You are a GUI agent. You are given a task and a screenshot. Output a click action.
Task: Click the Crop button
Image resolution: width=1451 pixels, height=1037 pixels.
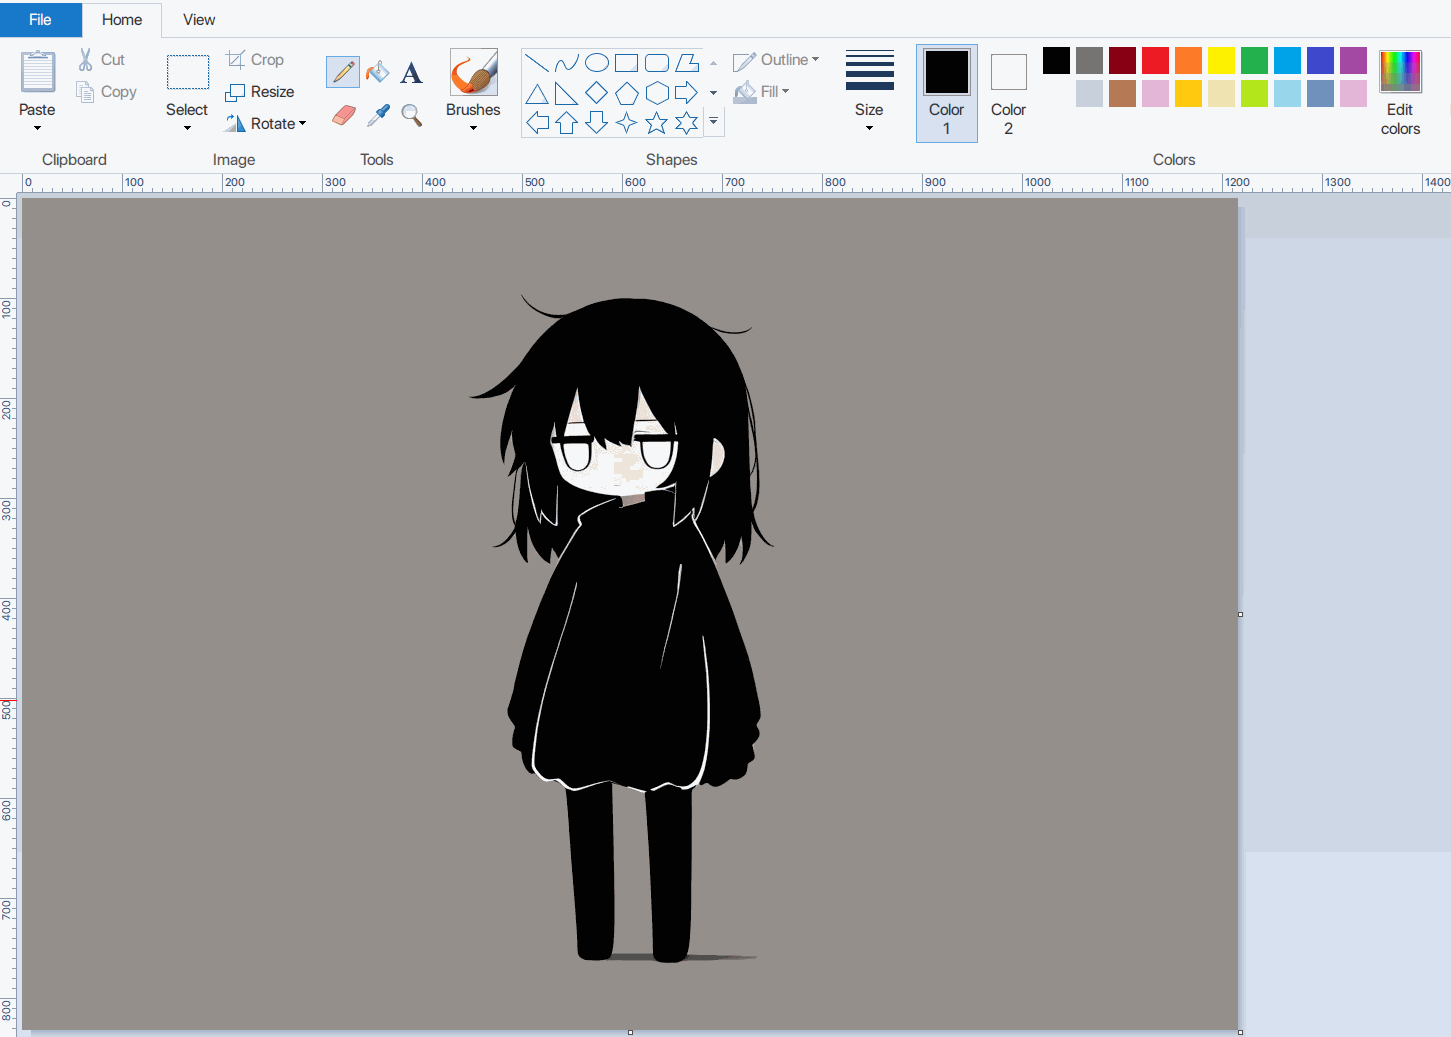256,60
